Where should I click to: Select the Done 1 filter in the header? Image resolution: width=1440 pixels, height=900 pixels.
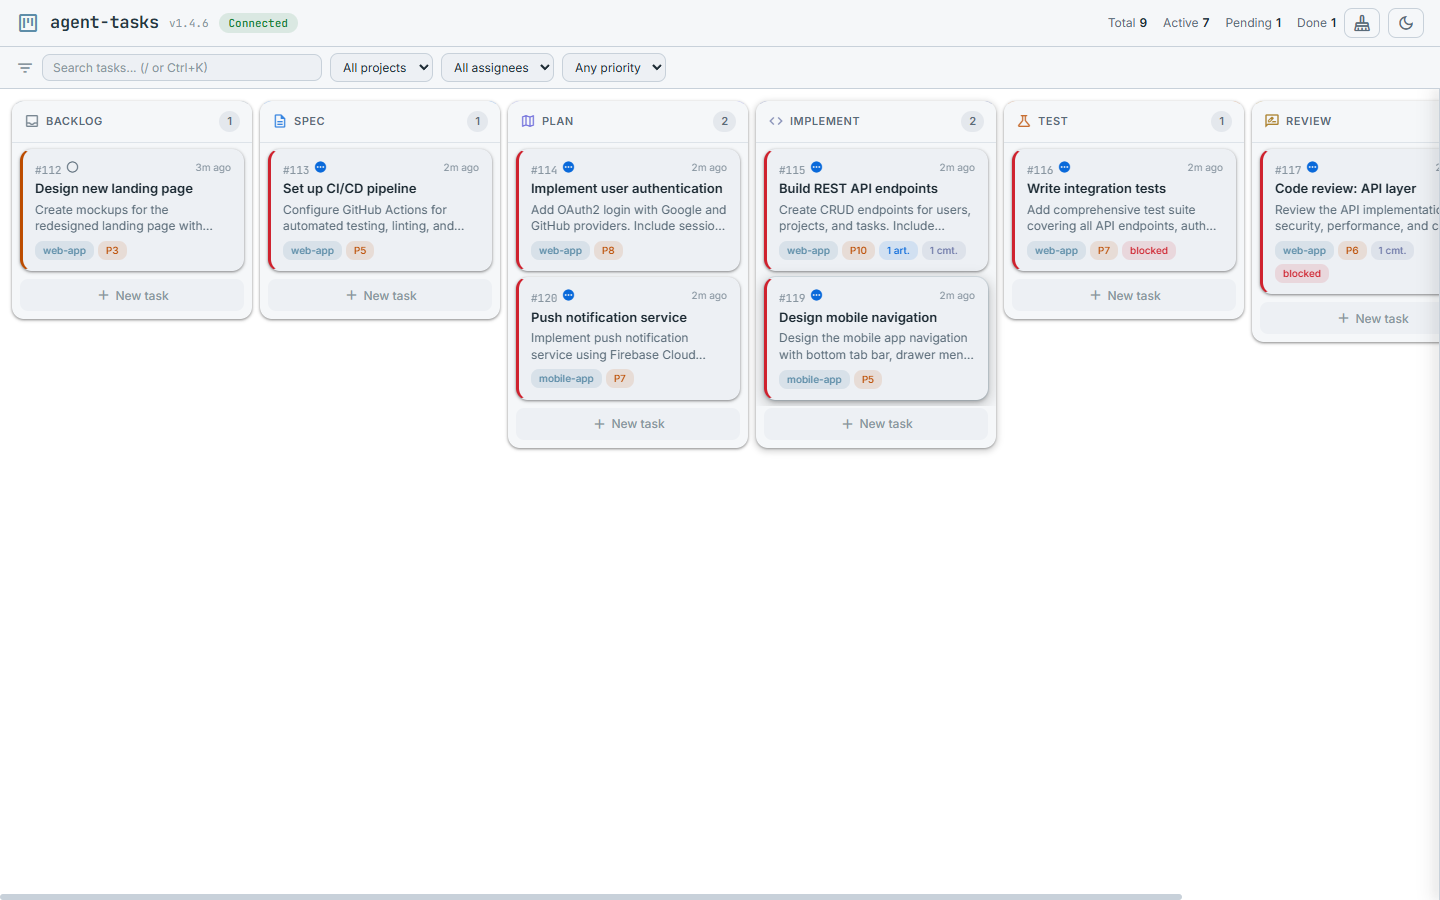pos(1316,22)
